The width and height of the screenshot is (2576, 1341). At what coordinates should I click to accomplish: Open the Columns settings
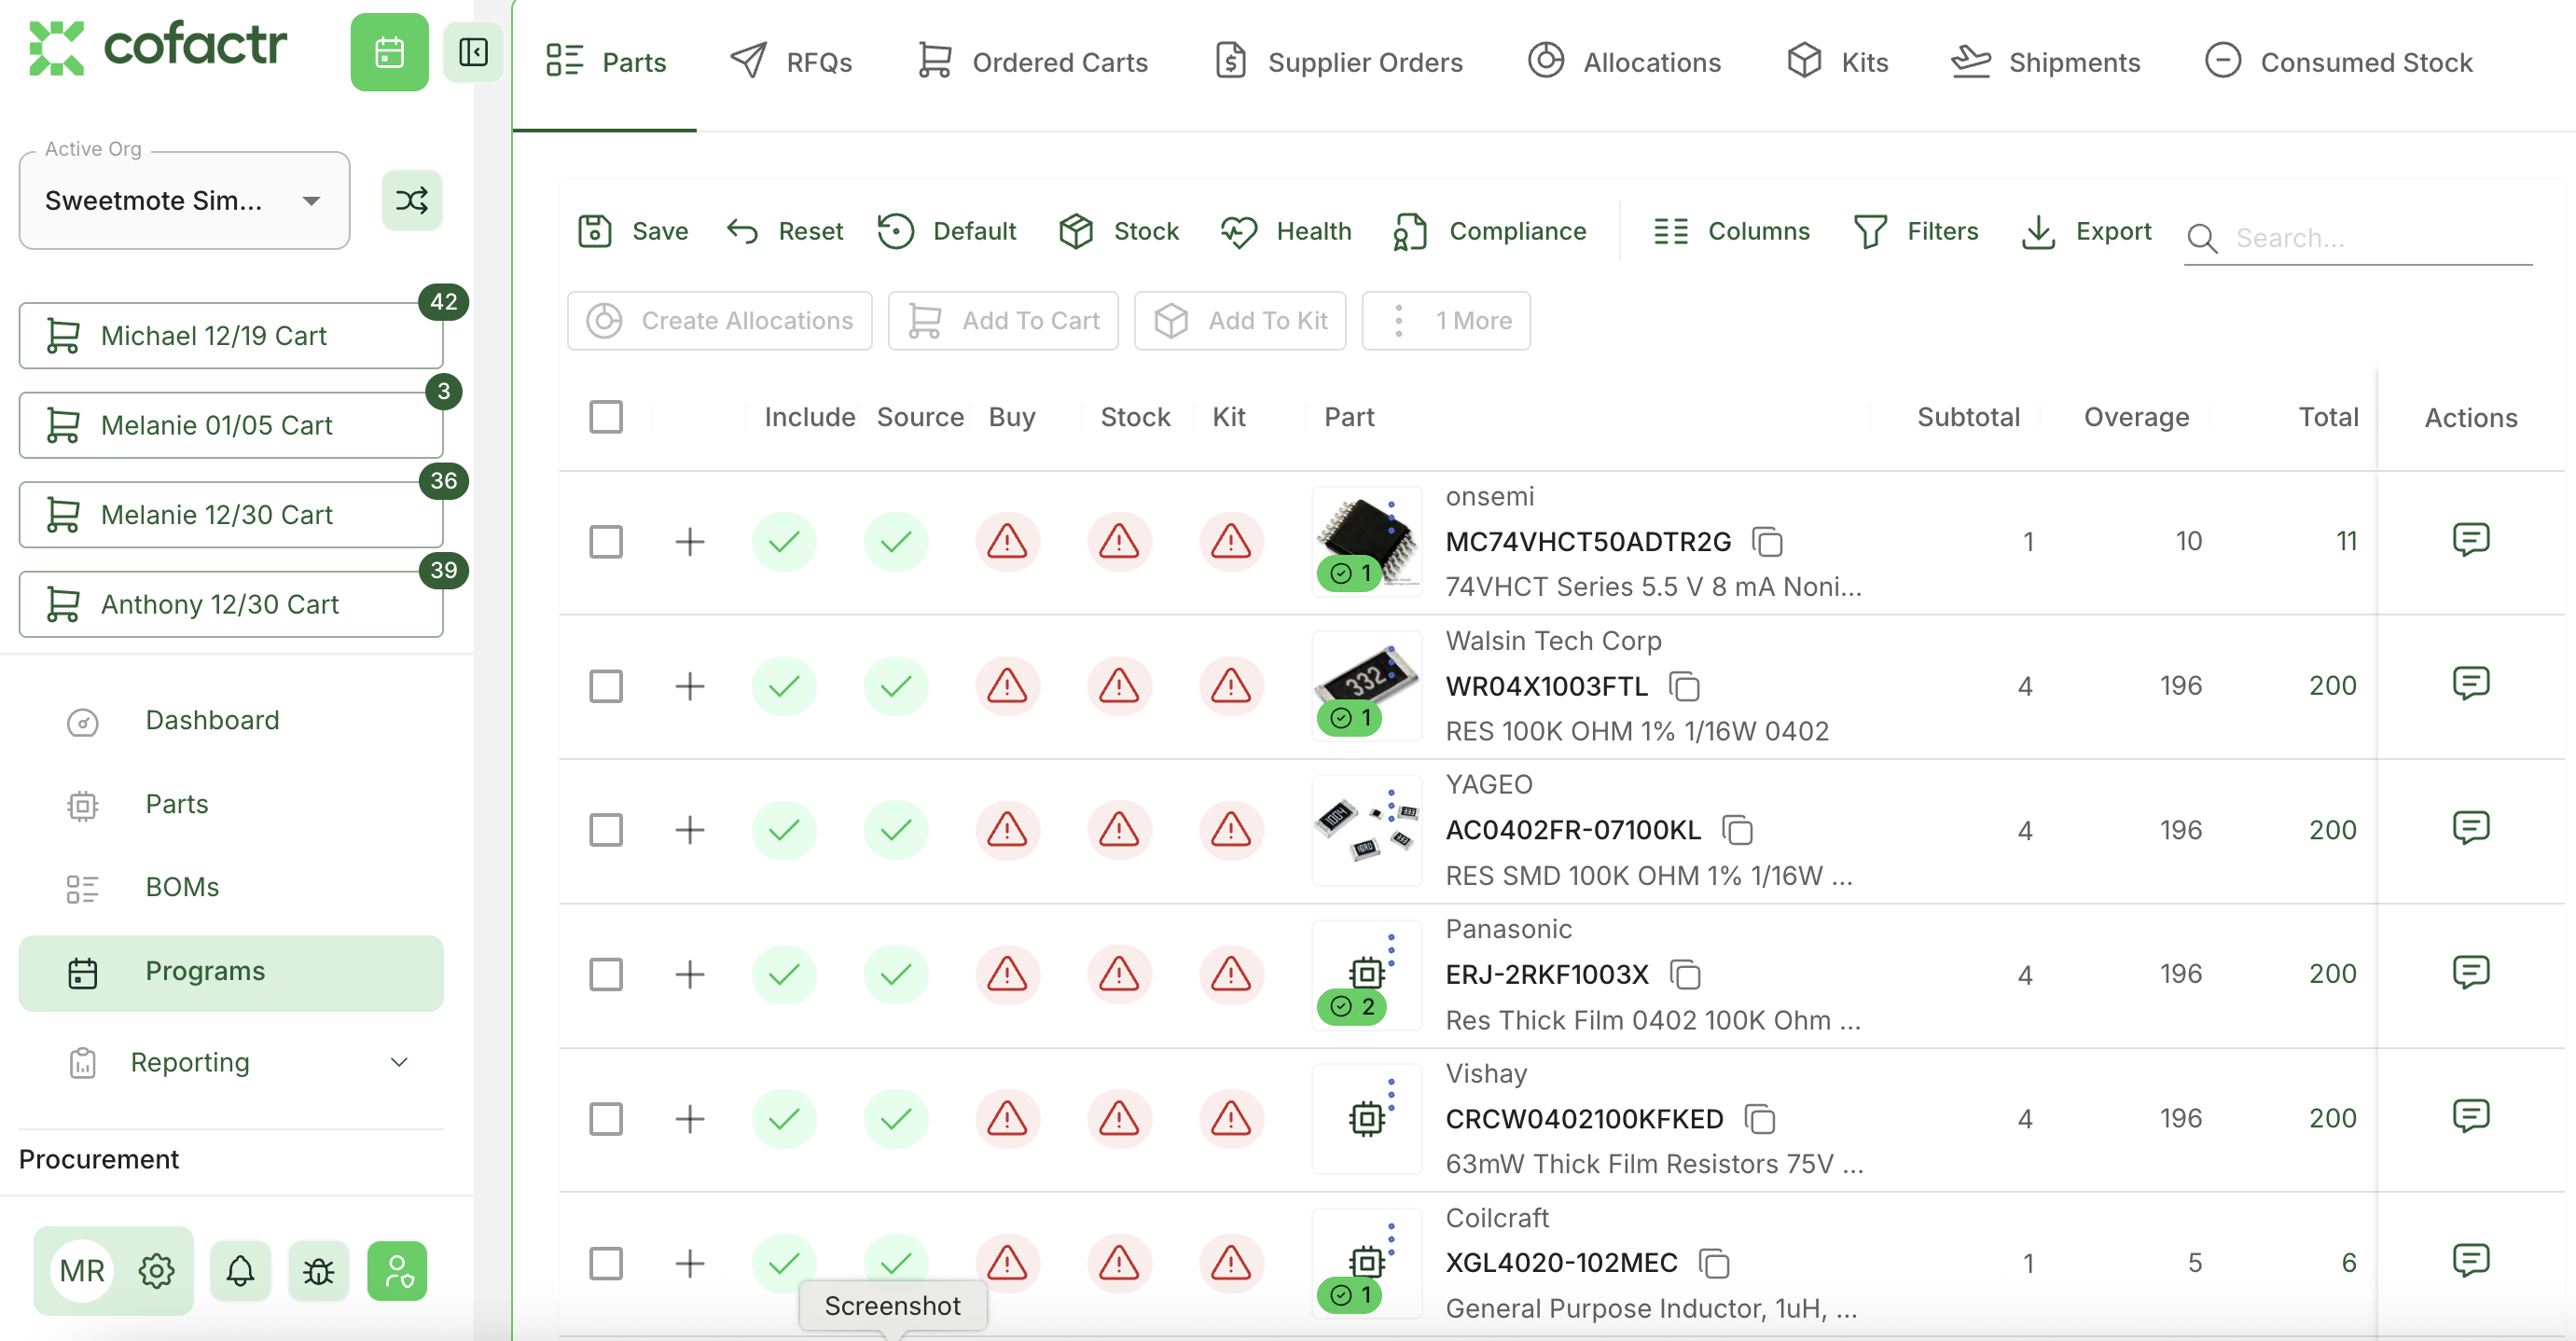pyautogui.click(x=1731, y=231)
